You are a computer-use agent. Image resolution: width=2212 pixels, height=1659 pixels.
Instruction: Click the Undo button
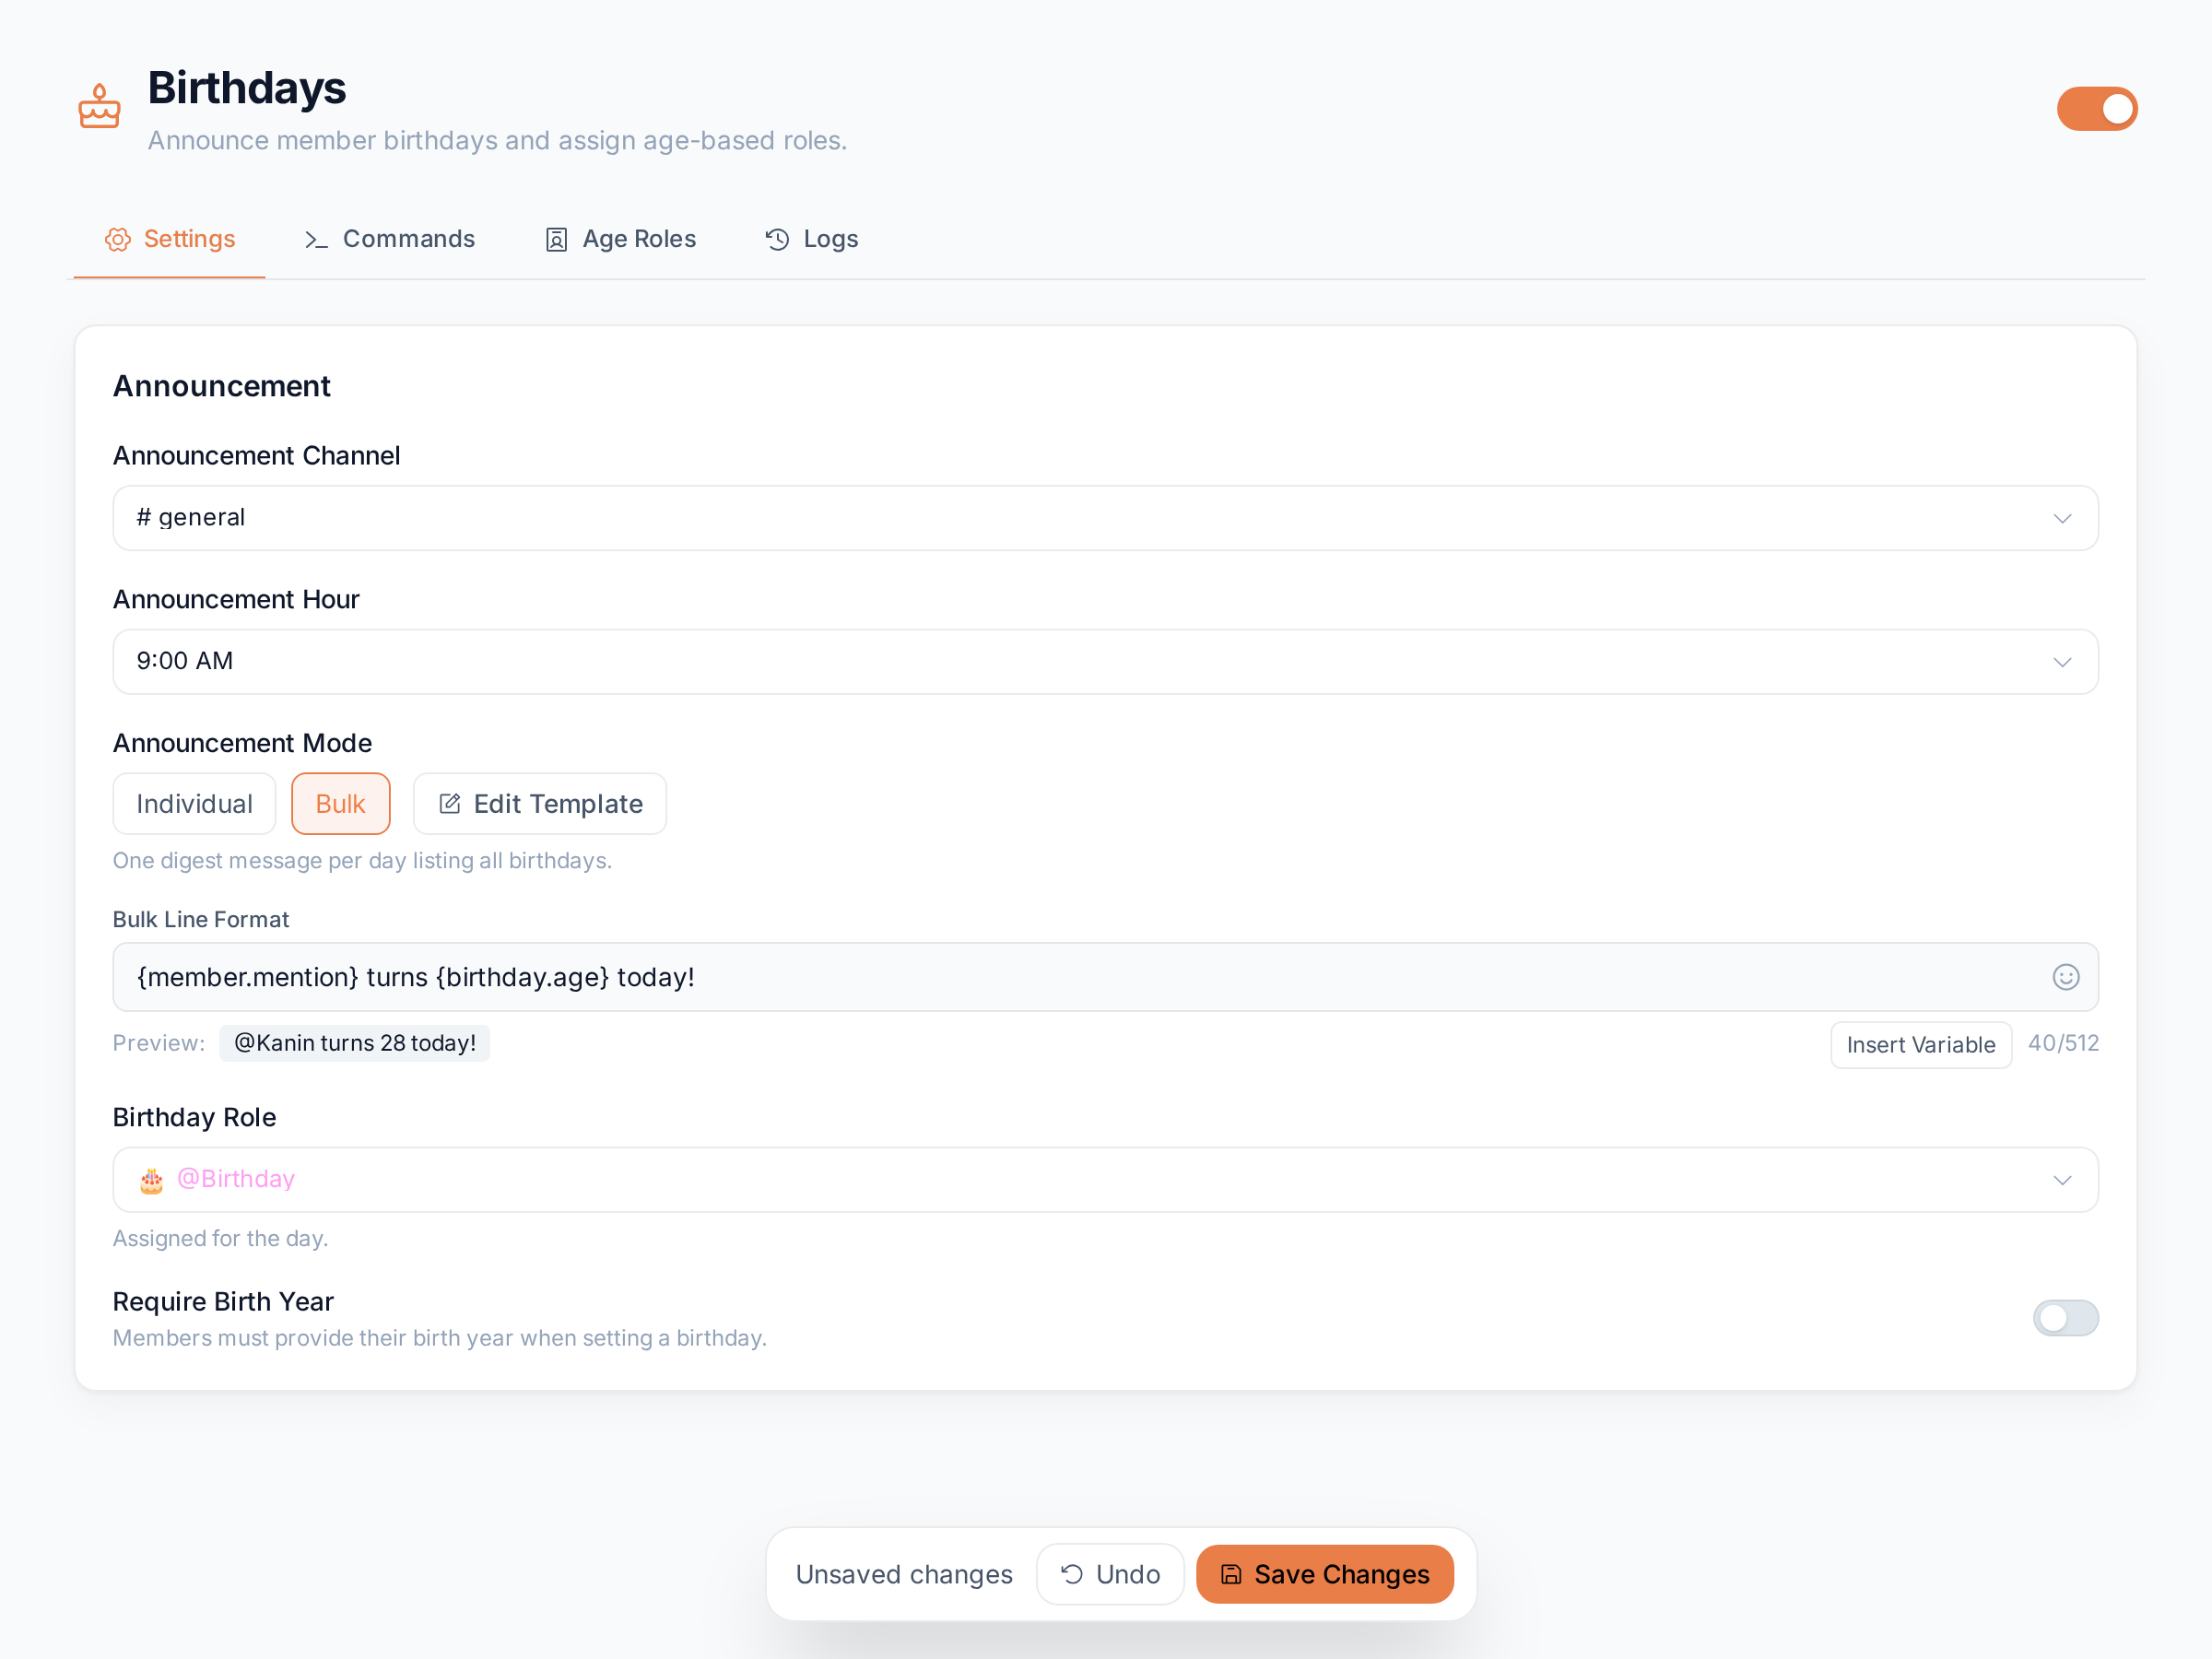pos(1110,1574)
